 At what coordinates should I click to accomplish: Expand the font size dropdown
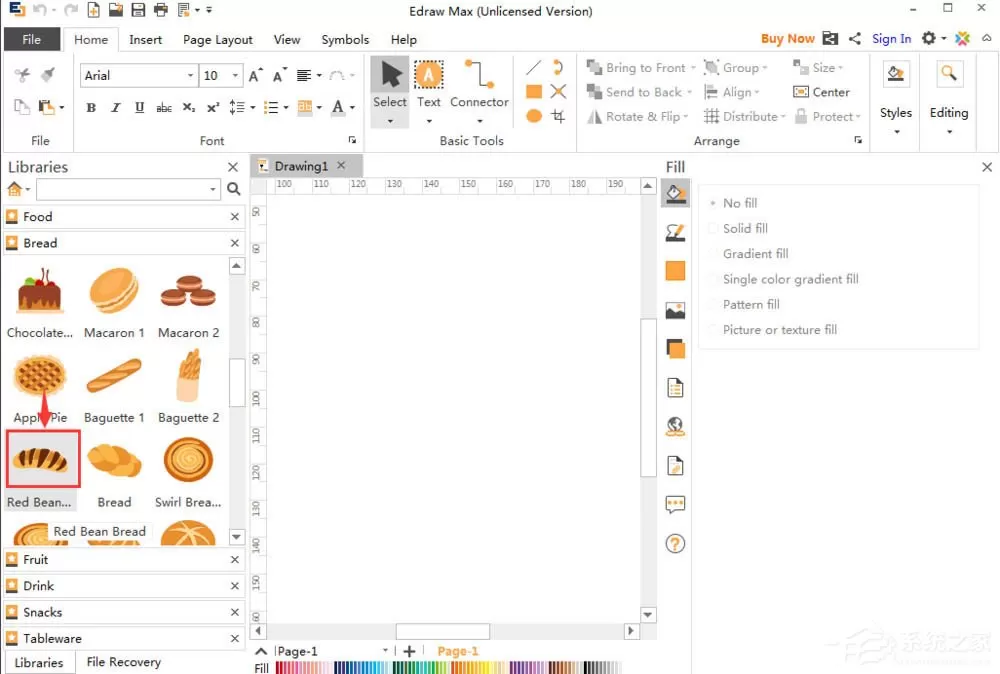pyautogui.click(x=221, y=75)
